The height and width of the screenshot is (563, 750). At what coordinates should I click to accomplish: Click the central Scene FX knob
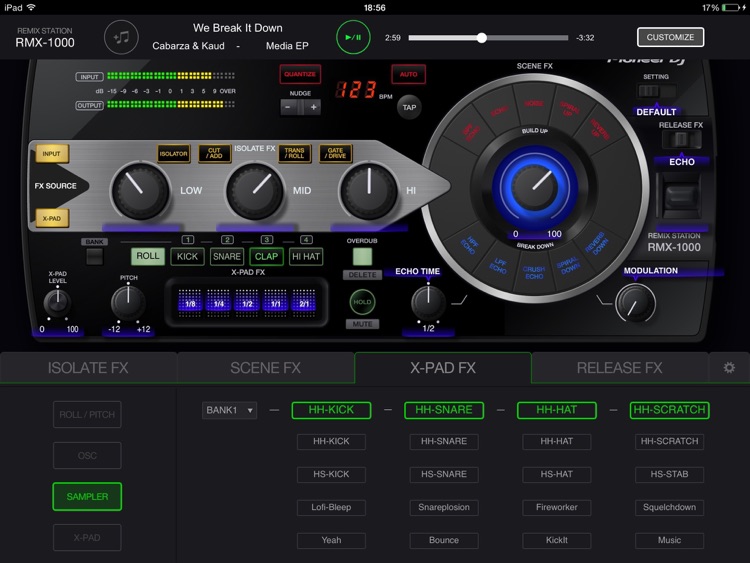(x=535, y=187)
